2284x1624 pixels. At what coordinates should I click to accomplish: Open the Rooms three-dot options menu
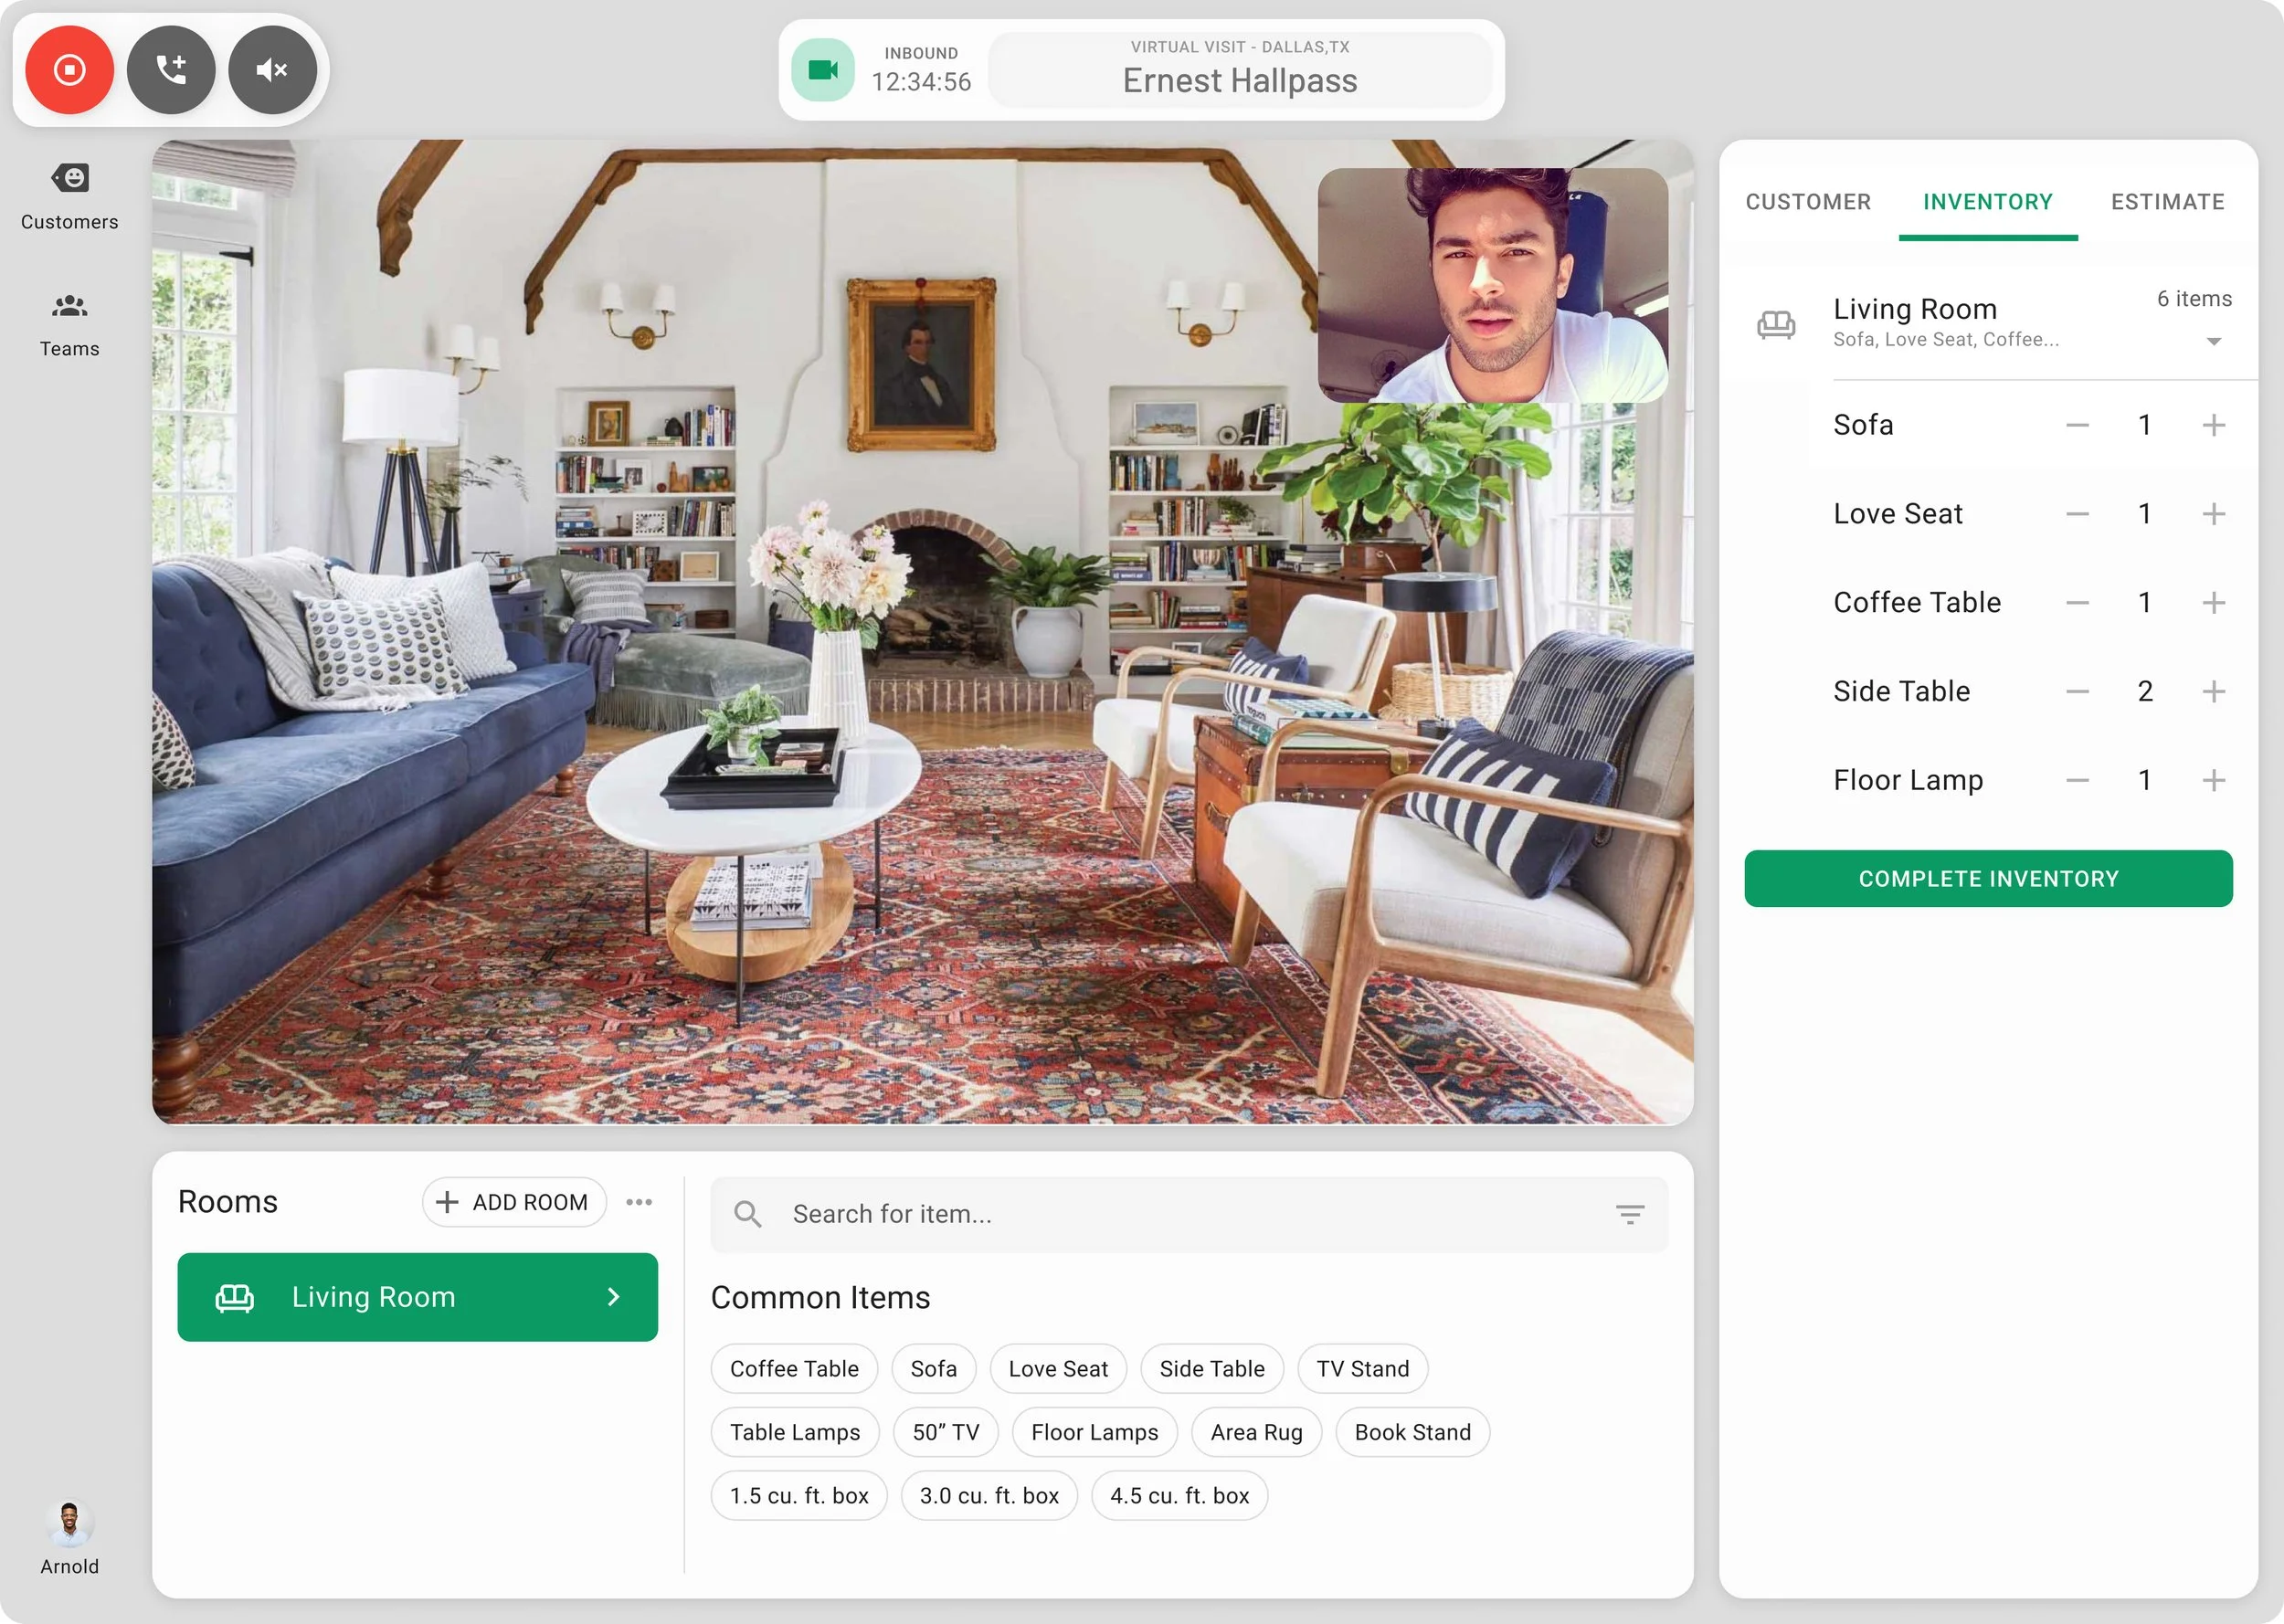click(639, 1202)
